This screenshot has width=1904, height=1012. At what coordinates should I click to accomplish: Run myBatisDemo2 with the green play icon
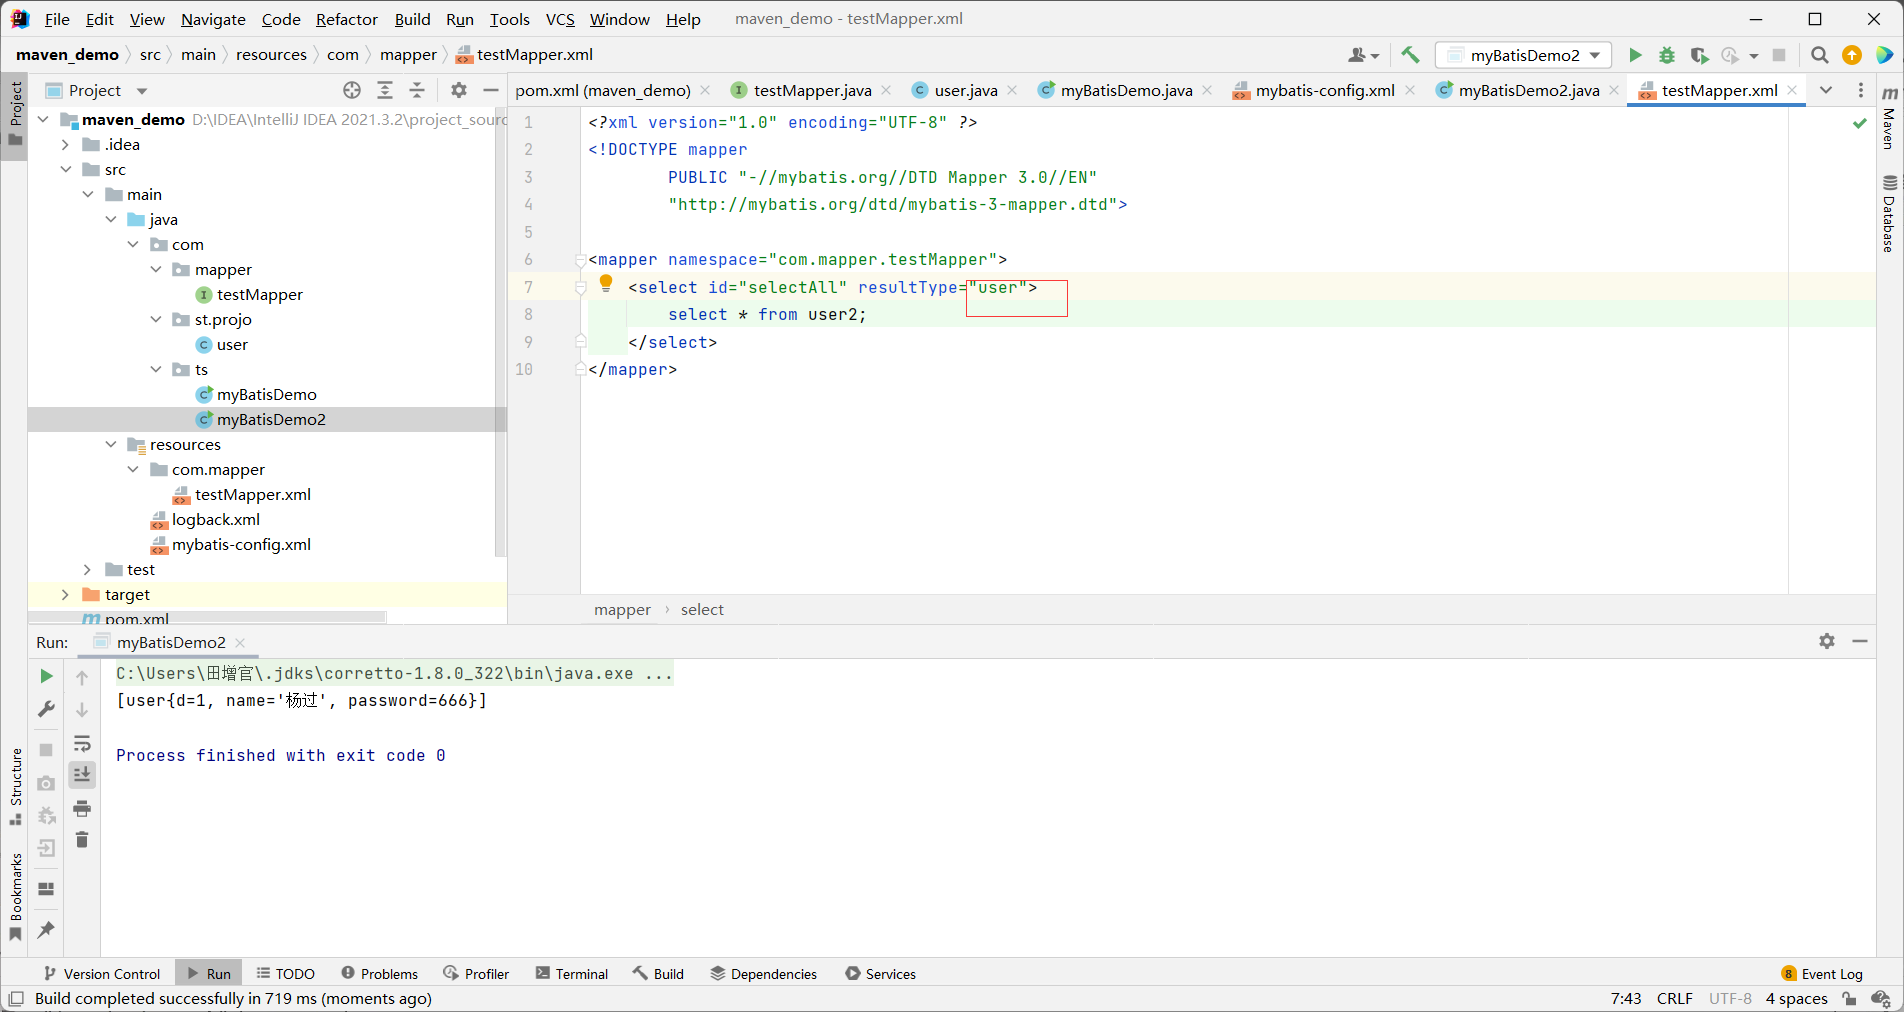coord(1635,55)
